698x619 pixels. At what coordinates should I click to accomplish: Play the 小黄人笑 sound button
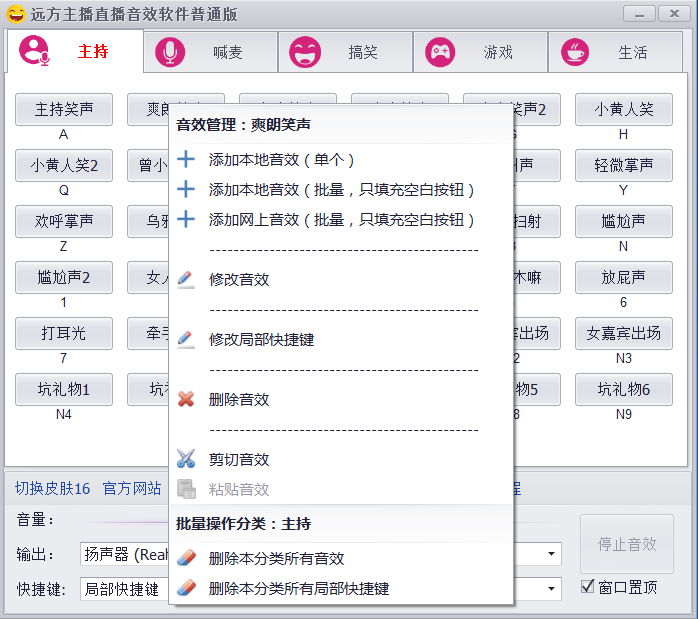click(623, 109)
